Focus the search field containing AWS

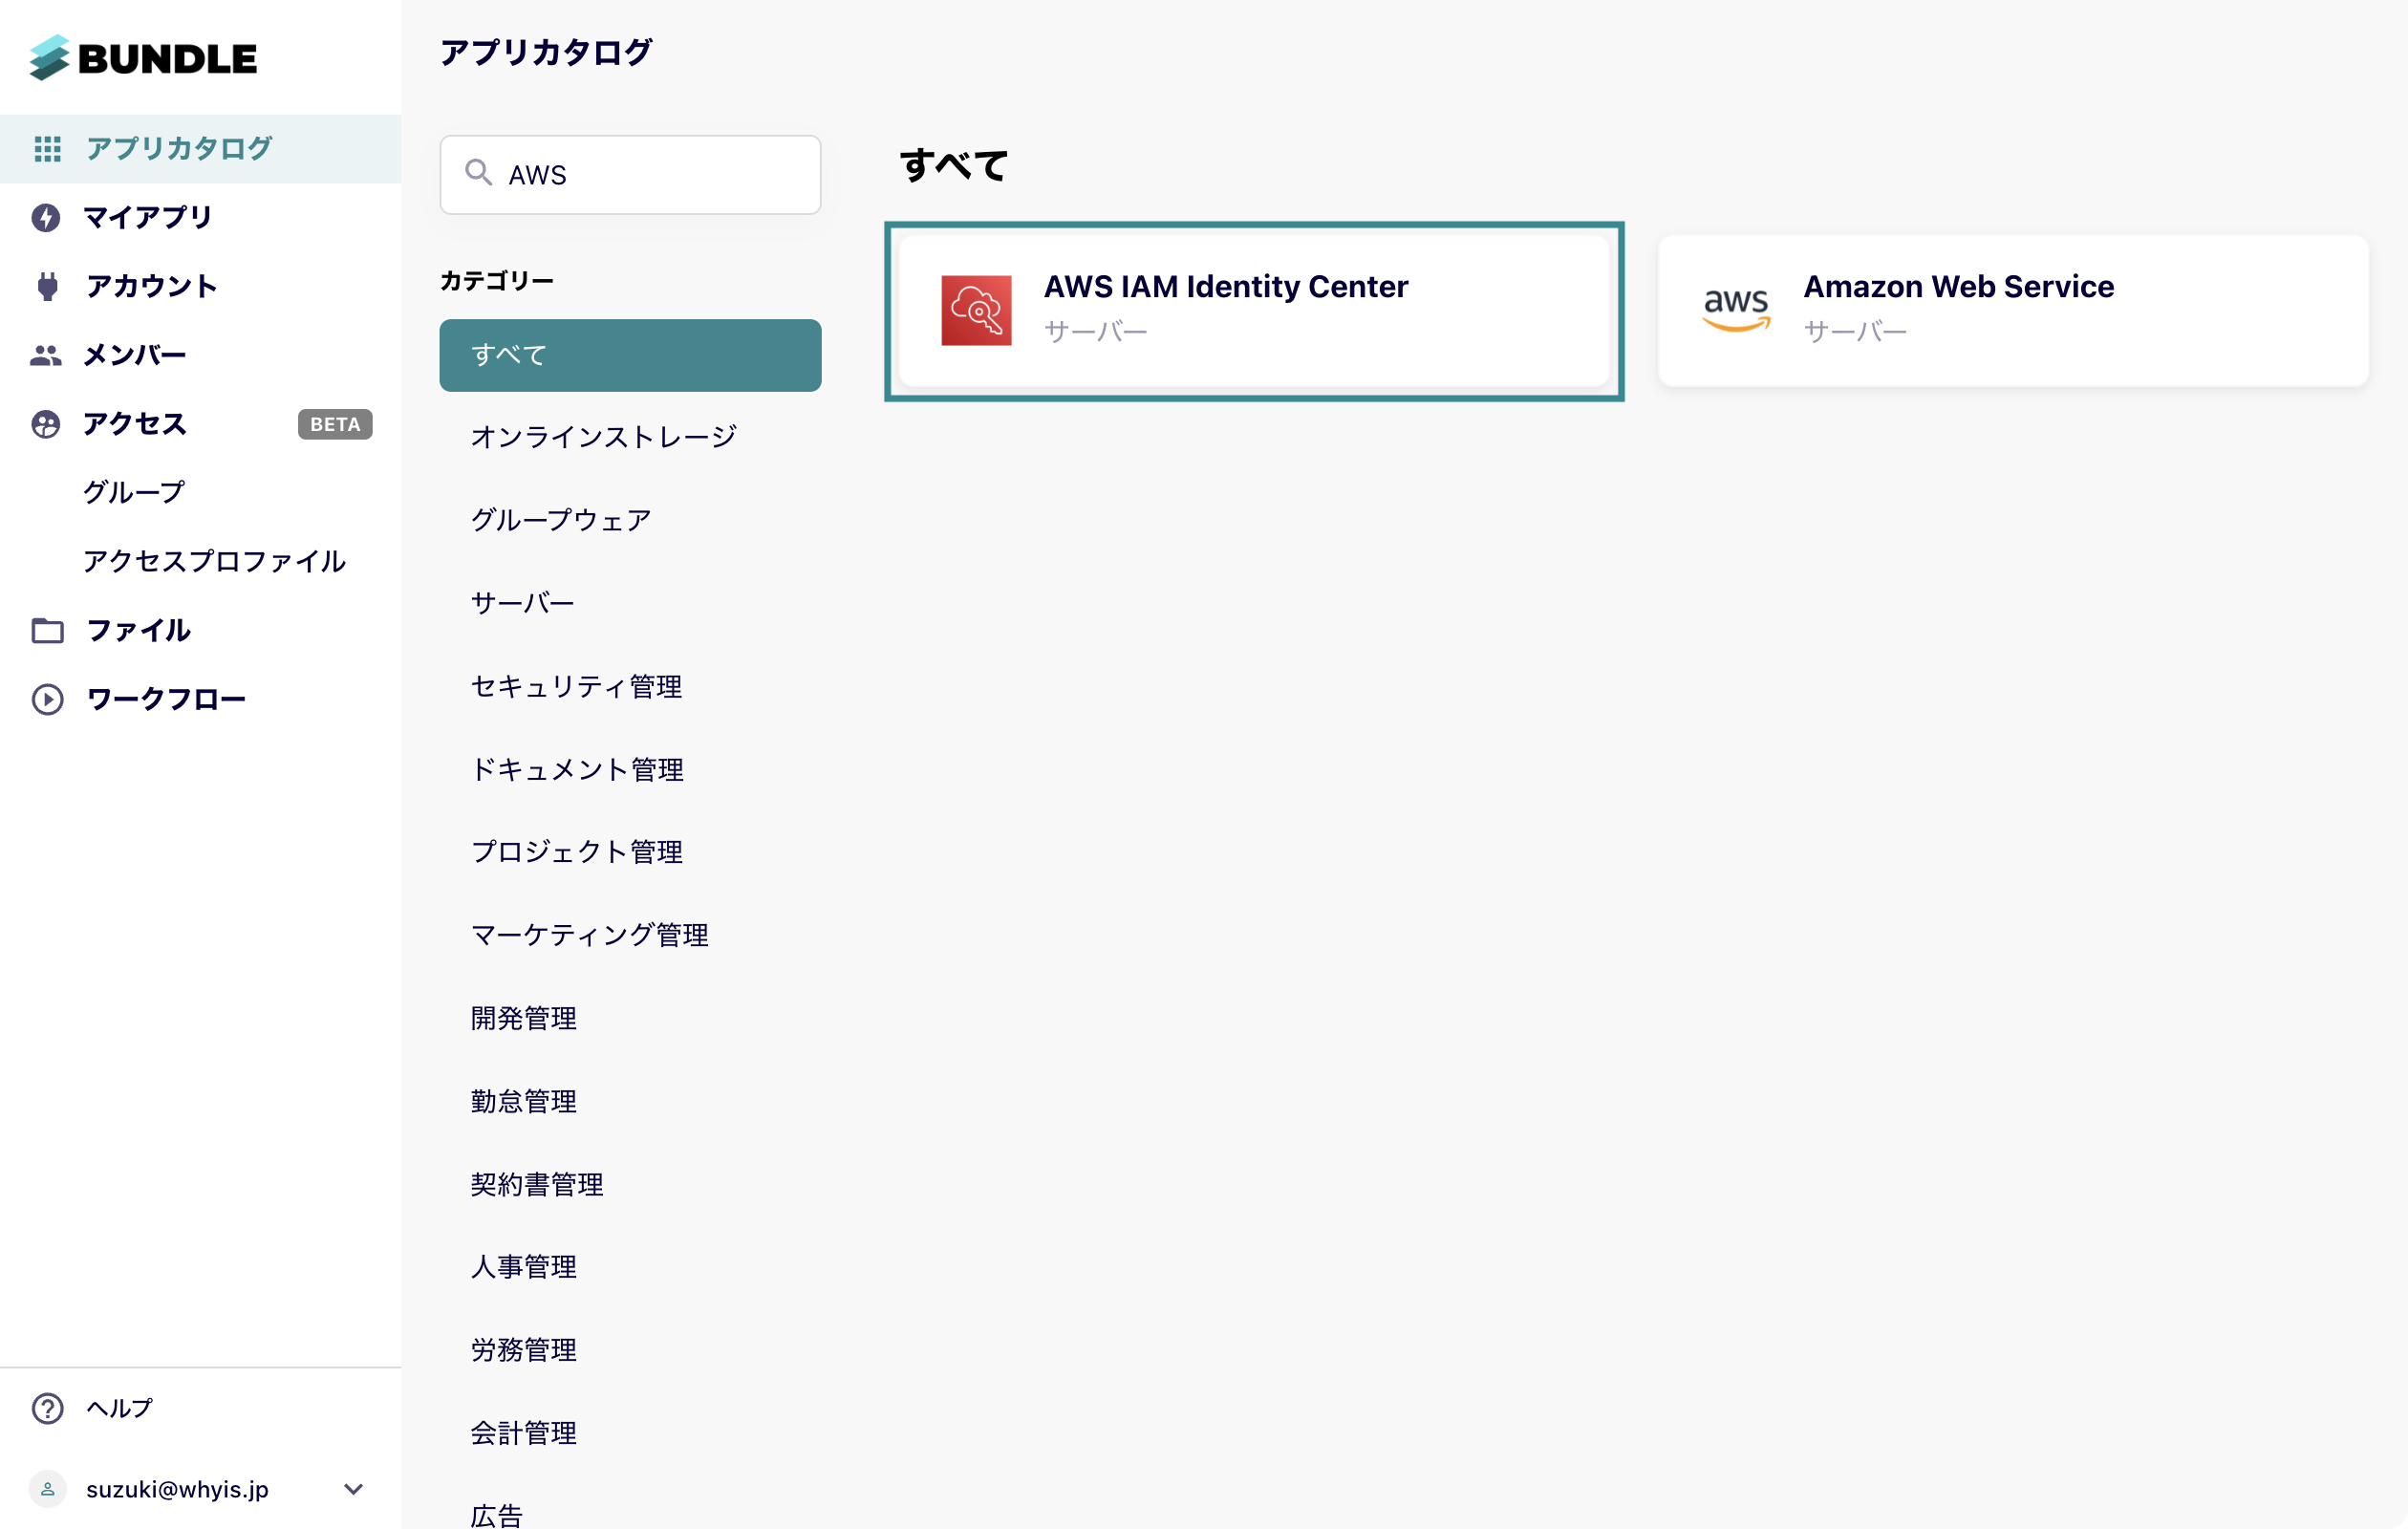631,175
